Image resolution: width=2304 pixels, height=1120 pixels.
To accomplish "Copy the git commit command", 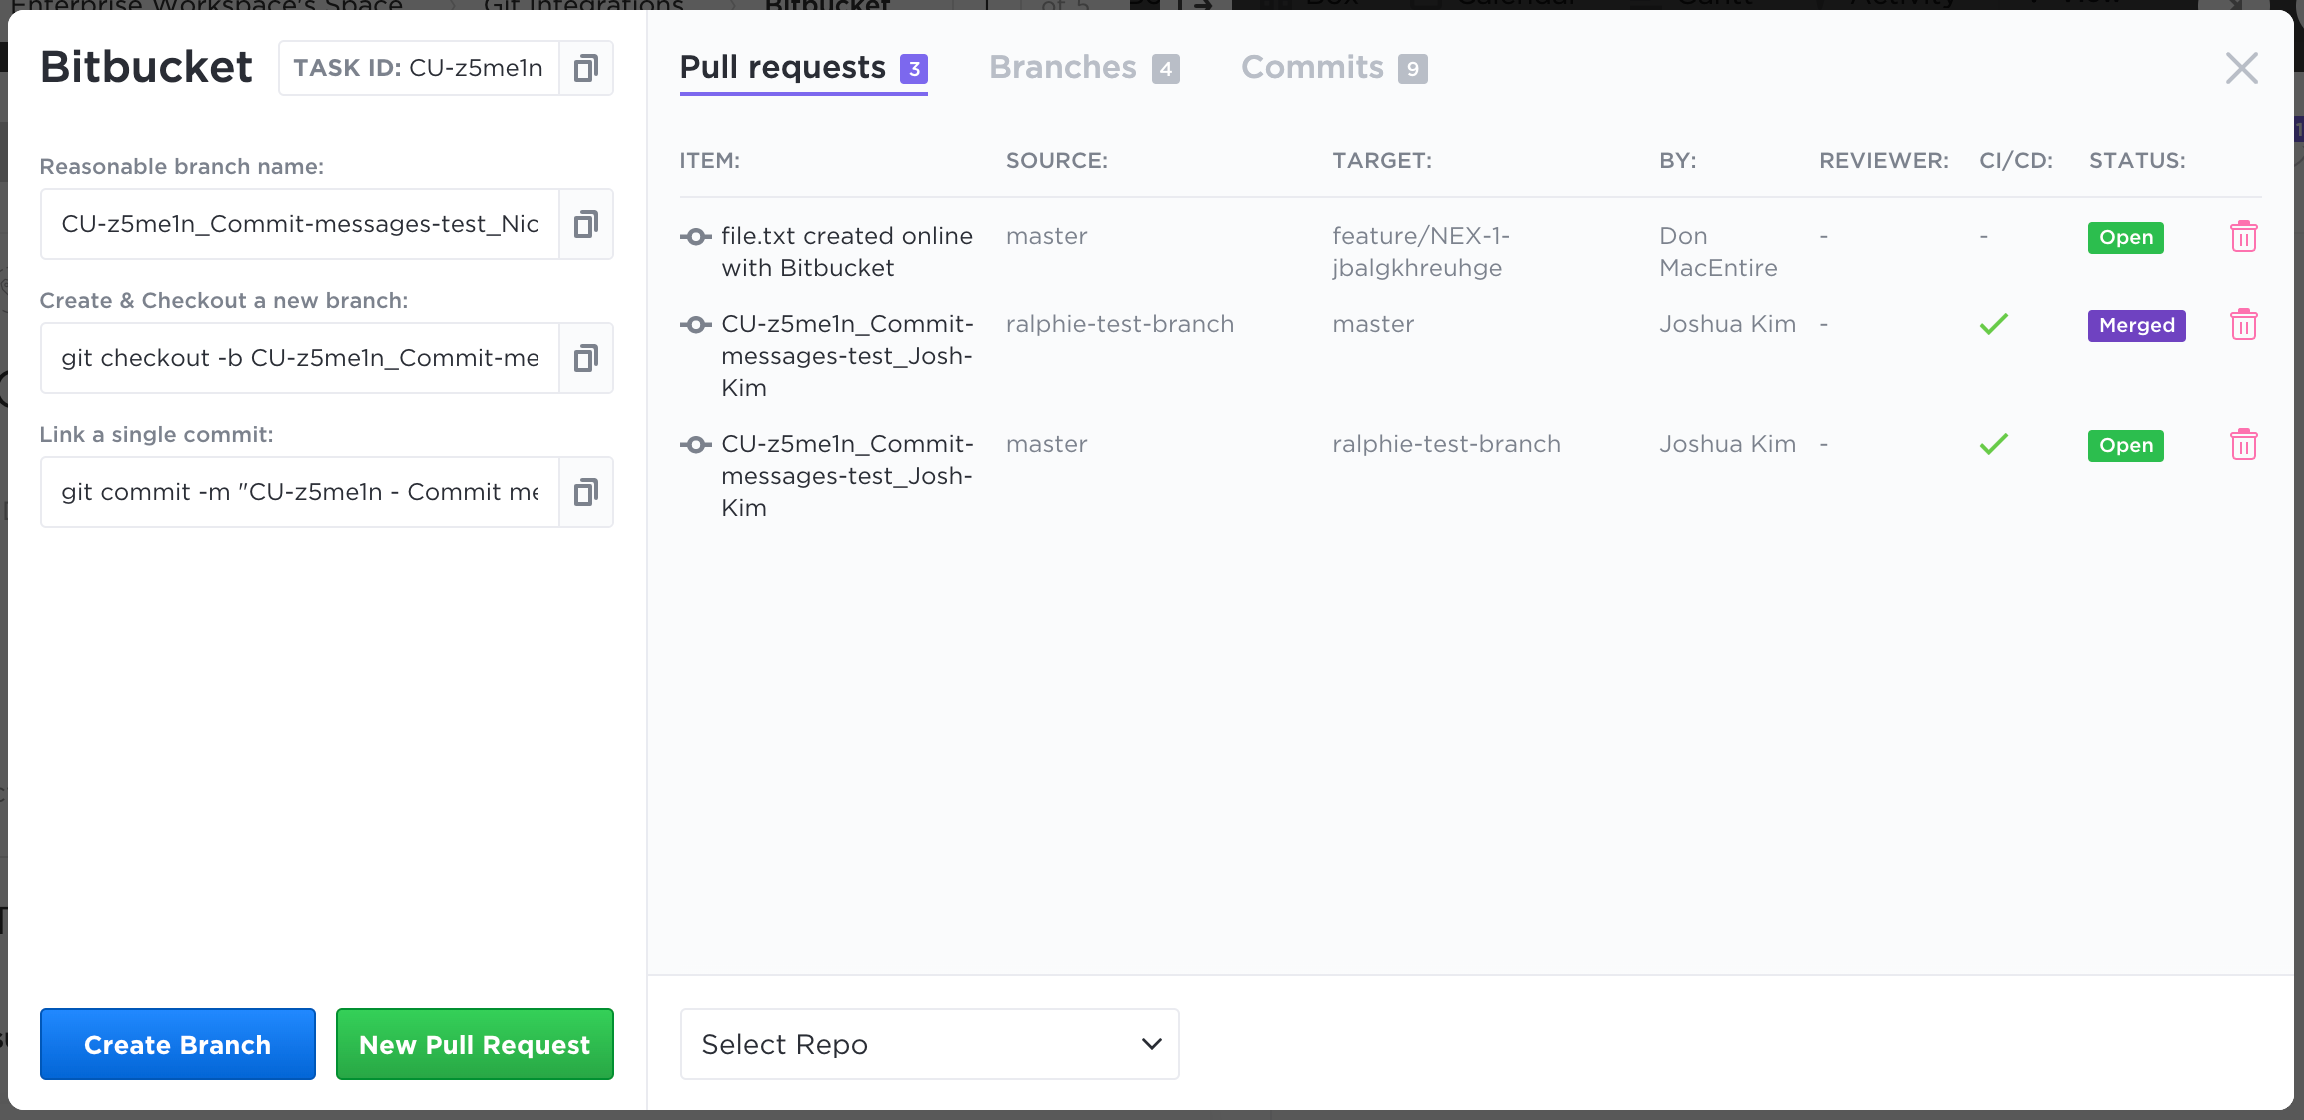I will pos(585,492).
